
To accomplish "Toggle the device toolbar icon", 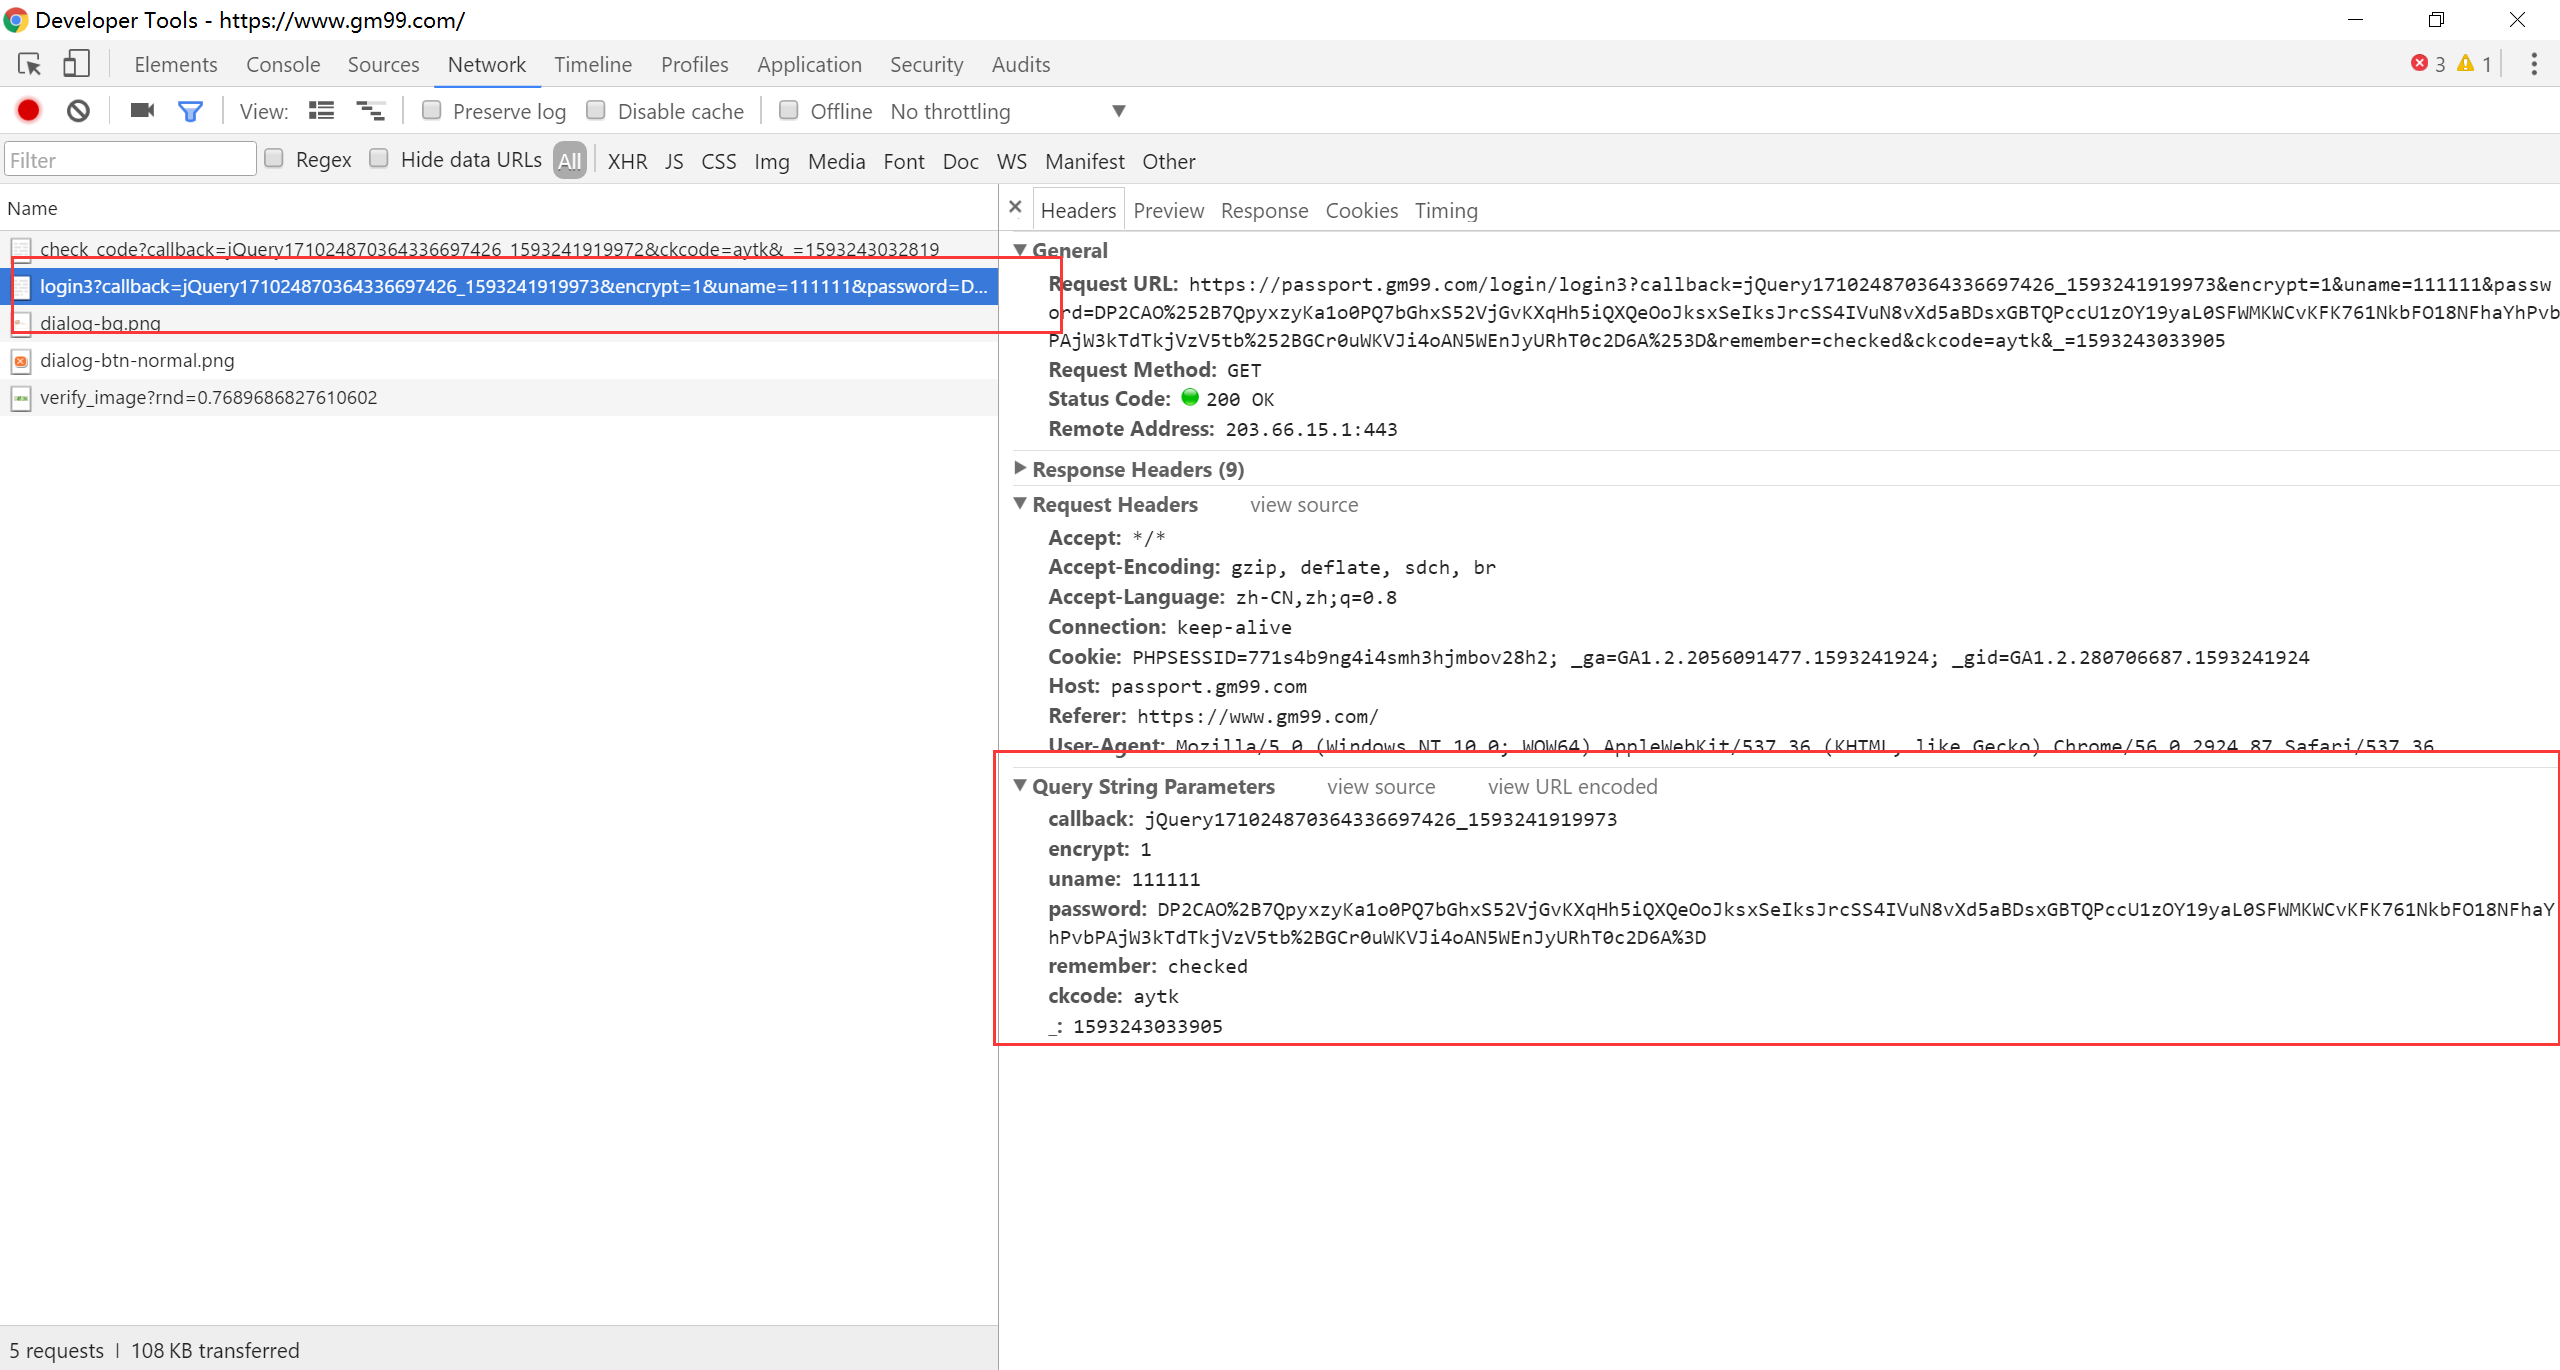I will point(77,64).
